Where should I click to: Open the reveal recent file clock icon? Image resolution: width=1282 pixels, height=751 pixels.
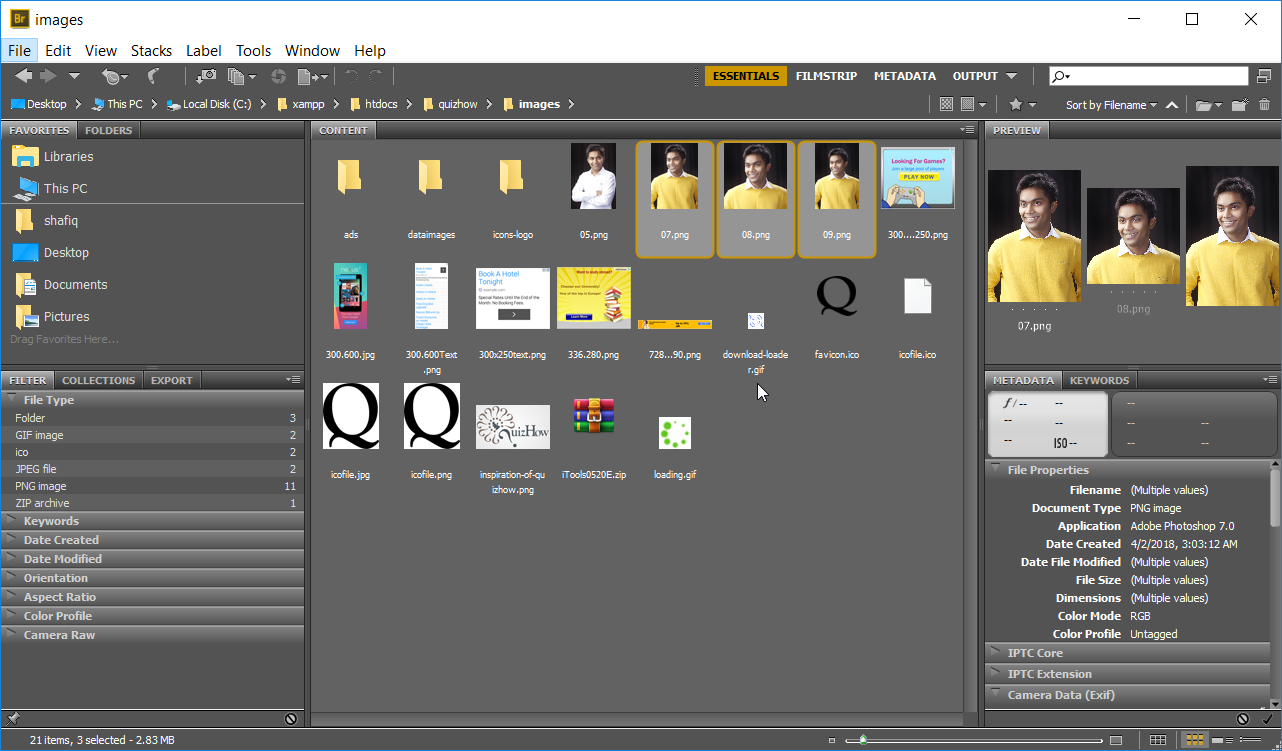(x=114, y=76)
